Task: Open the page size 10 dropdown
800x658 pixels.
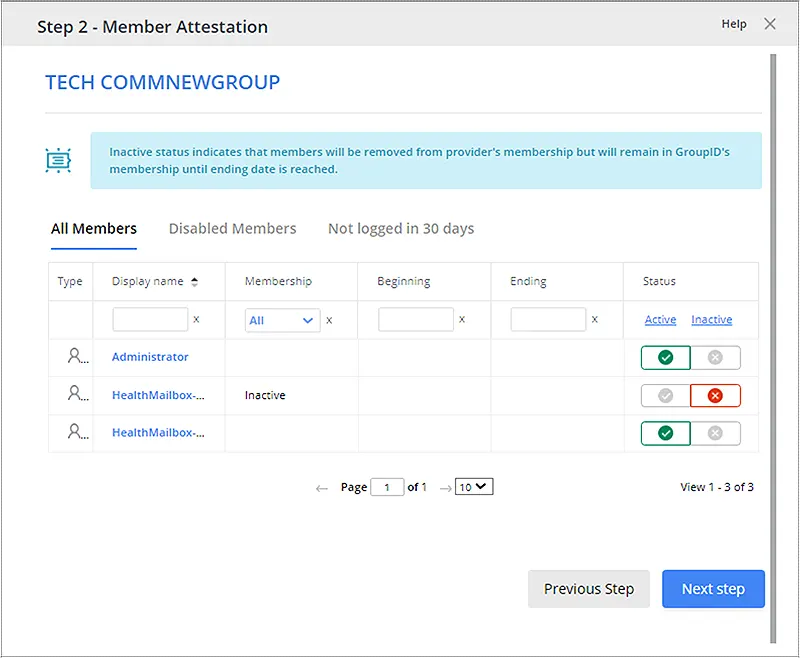Action: pos(474,487)
